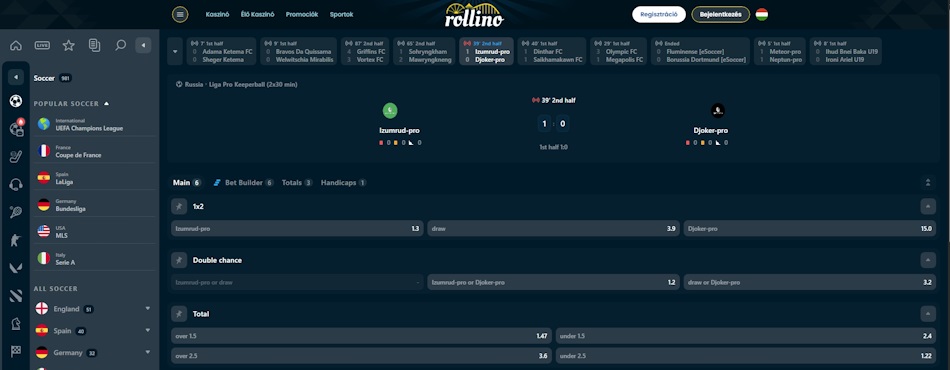Select the headset esports icon

tap(16, 185)
